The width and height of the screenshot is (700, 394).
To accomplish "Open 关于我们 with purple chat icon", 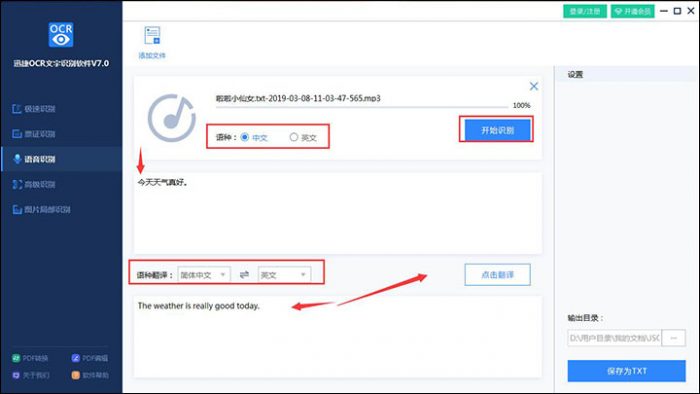I will pos(30,375).
